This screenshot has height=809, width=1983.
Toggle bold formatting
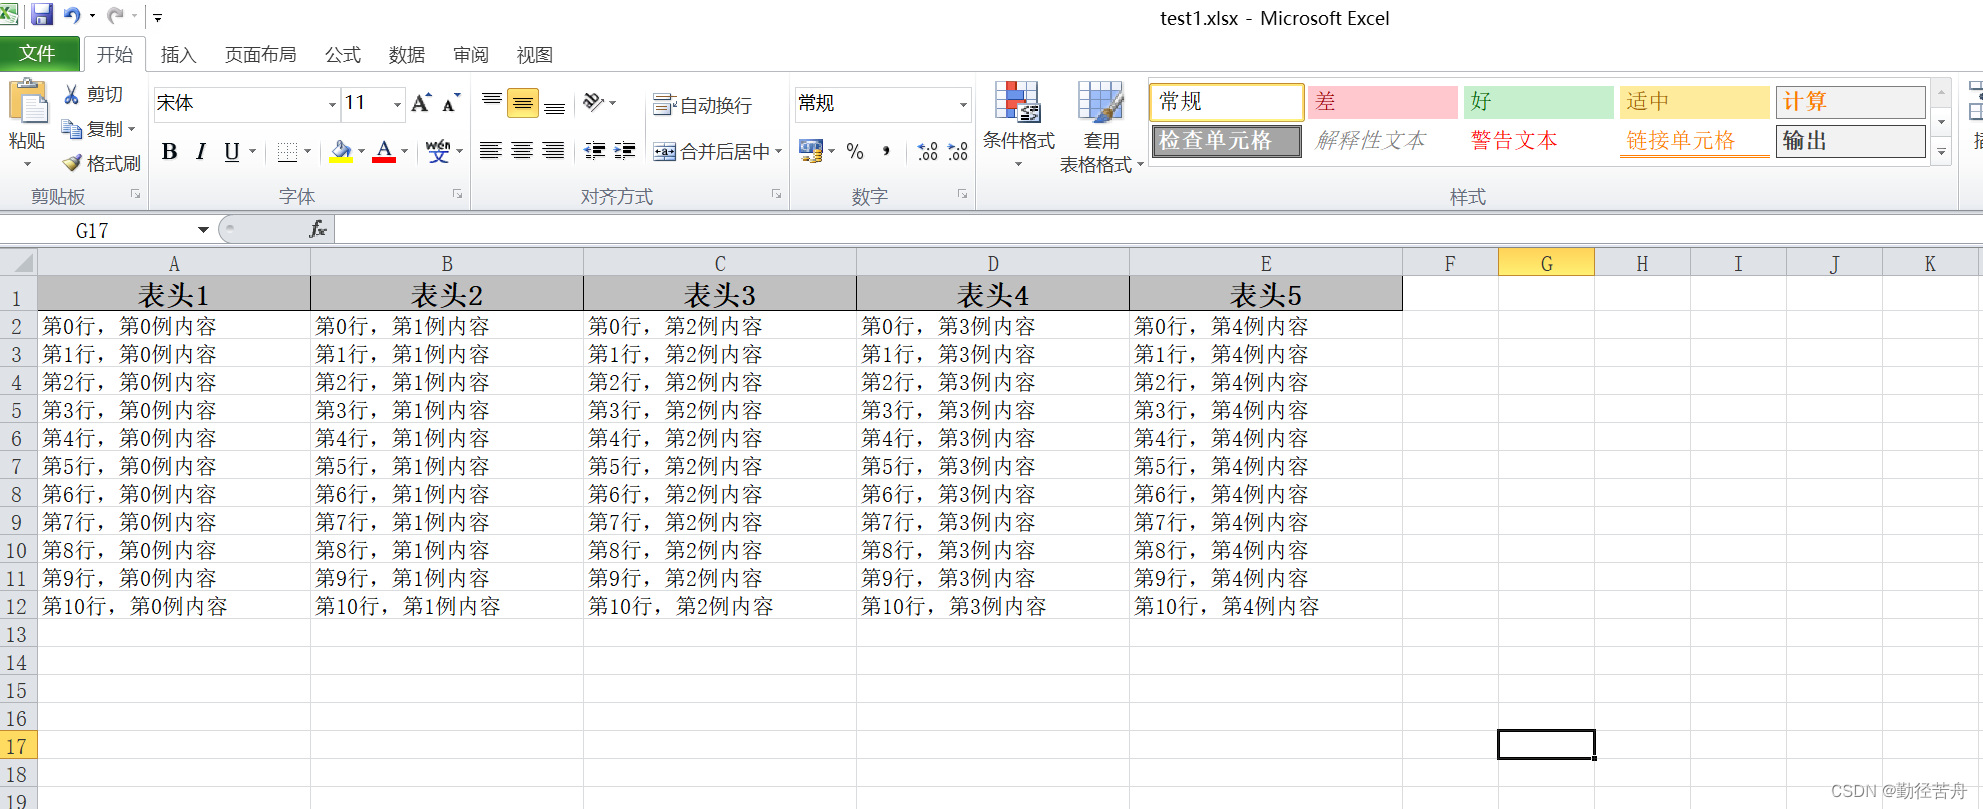170,151
